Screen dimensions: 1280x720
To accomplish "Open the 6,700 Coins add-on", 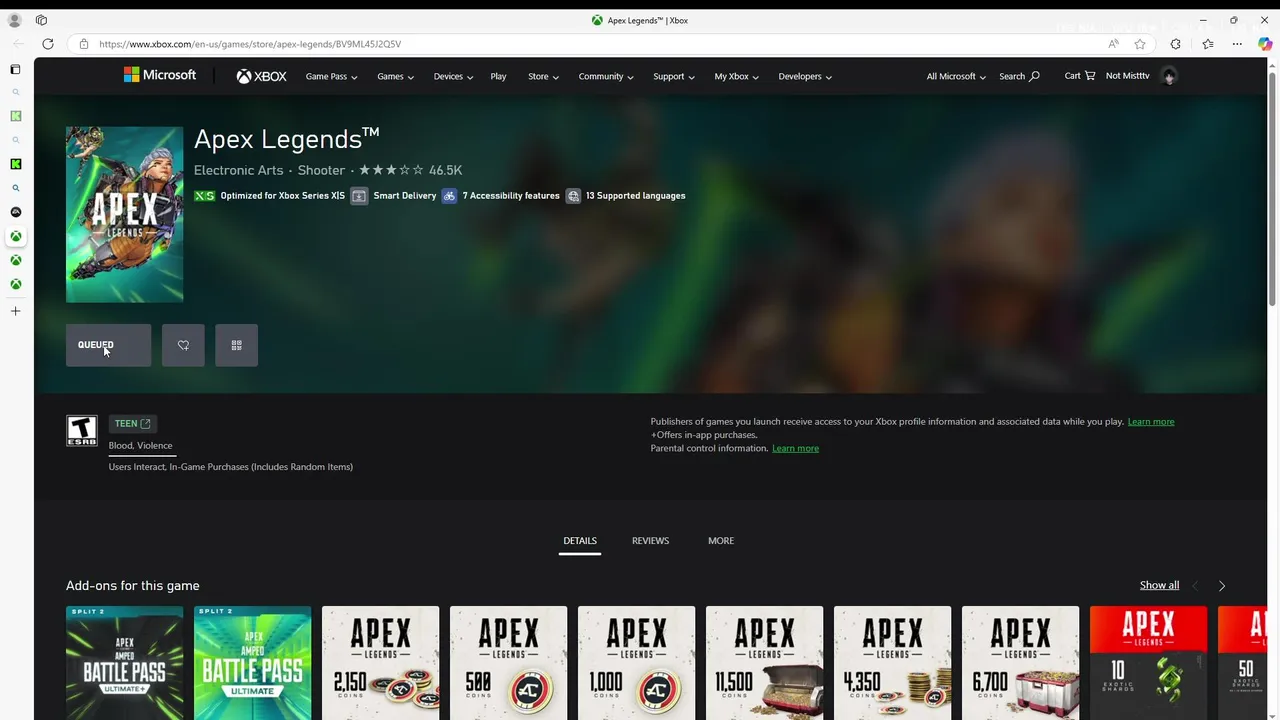I will [1020, 663].
